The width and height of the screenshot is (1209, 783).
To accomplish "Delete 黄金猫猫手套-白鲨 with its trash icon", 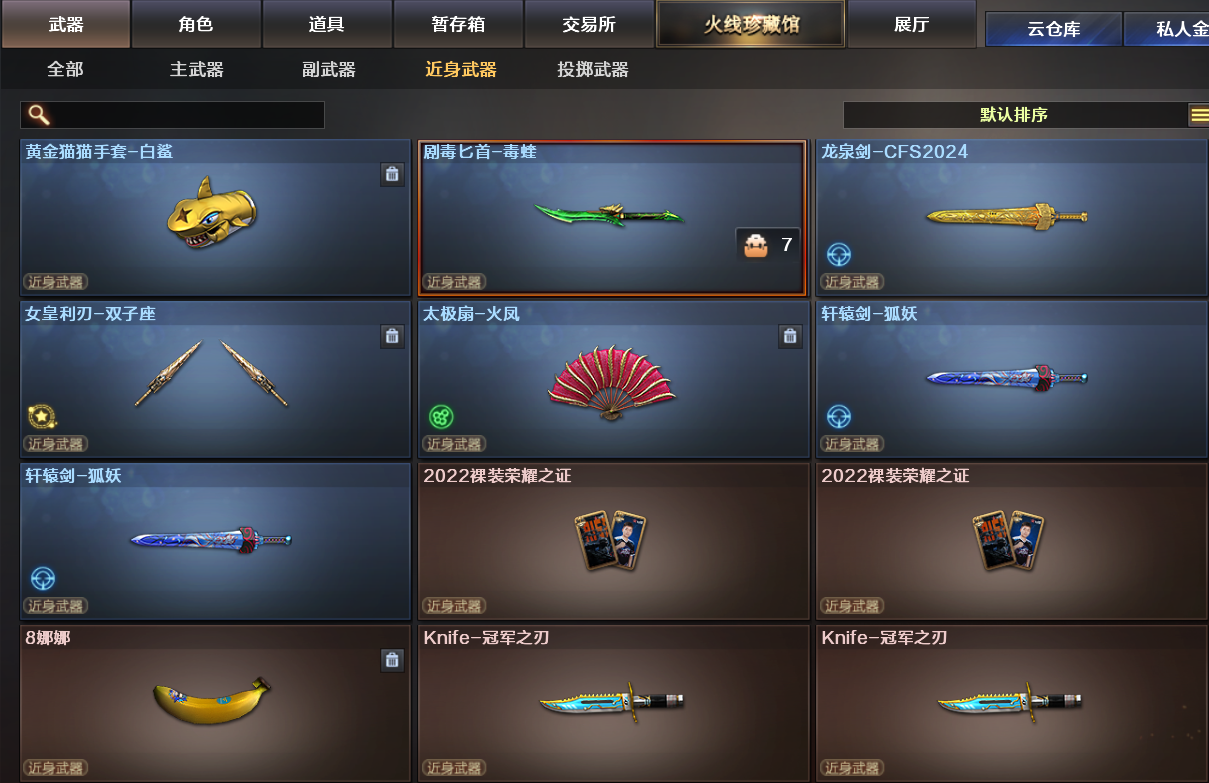I will [x=392, y=174].
